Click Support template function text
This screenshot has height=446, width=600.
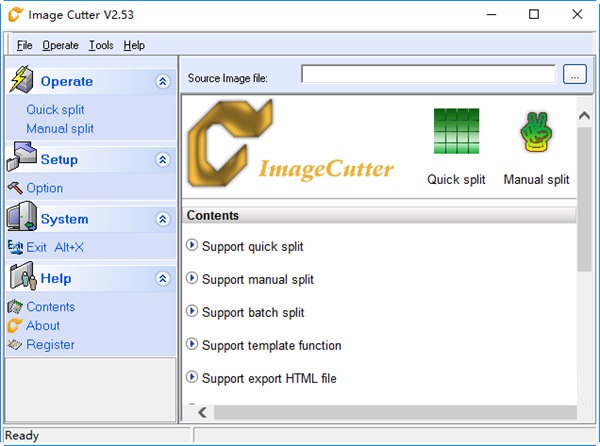271,345
